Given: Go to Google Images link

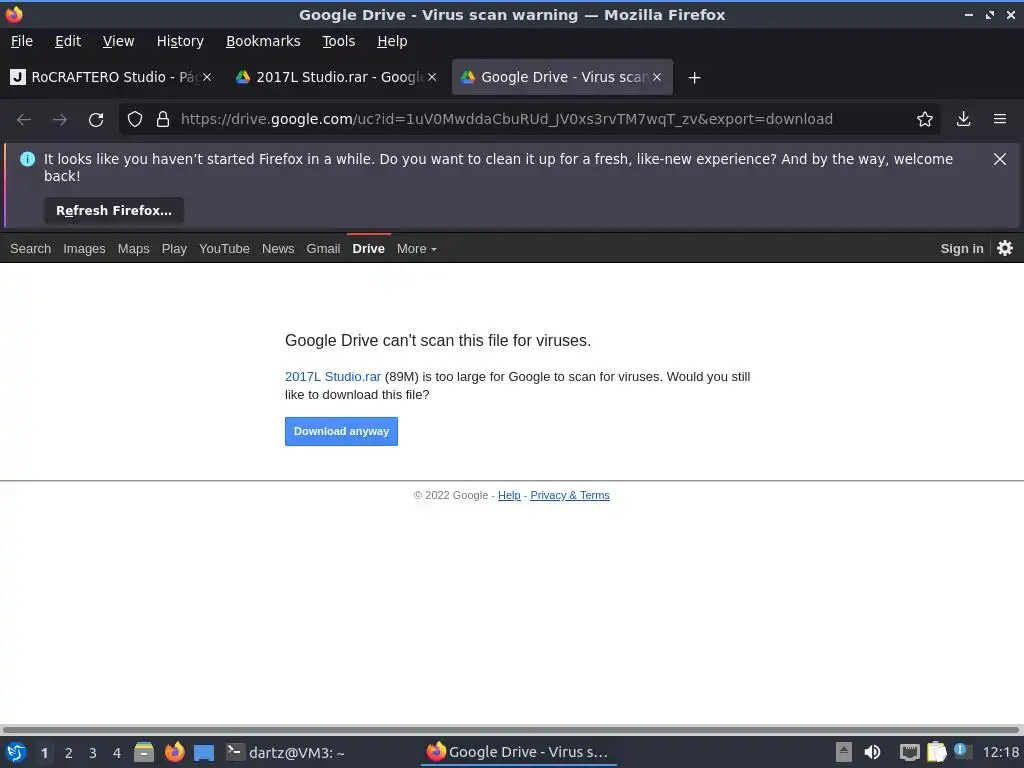Looking at the screenshot, I should [84, 249].
